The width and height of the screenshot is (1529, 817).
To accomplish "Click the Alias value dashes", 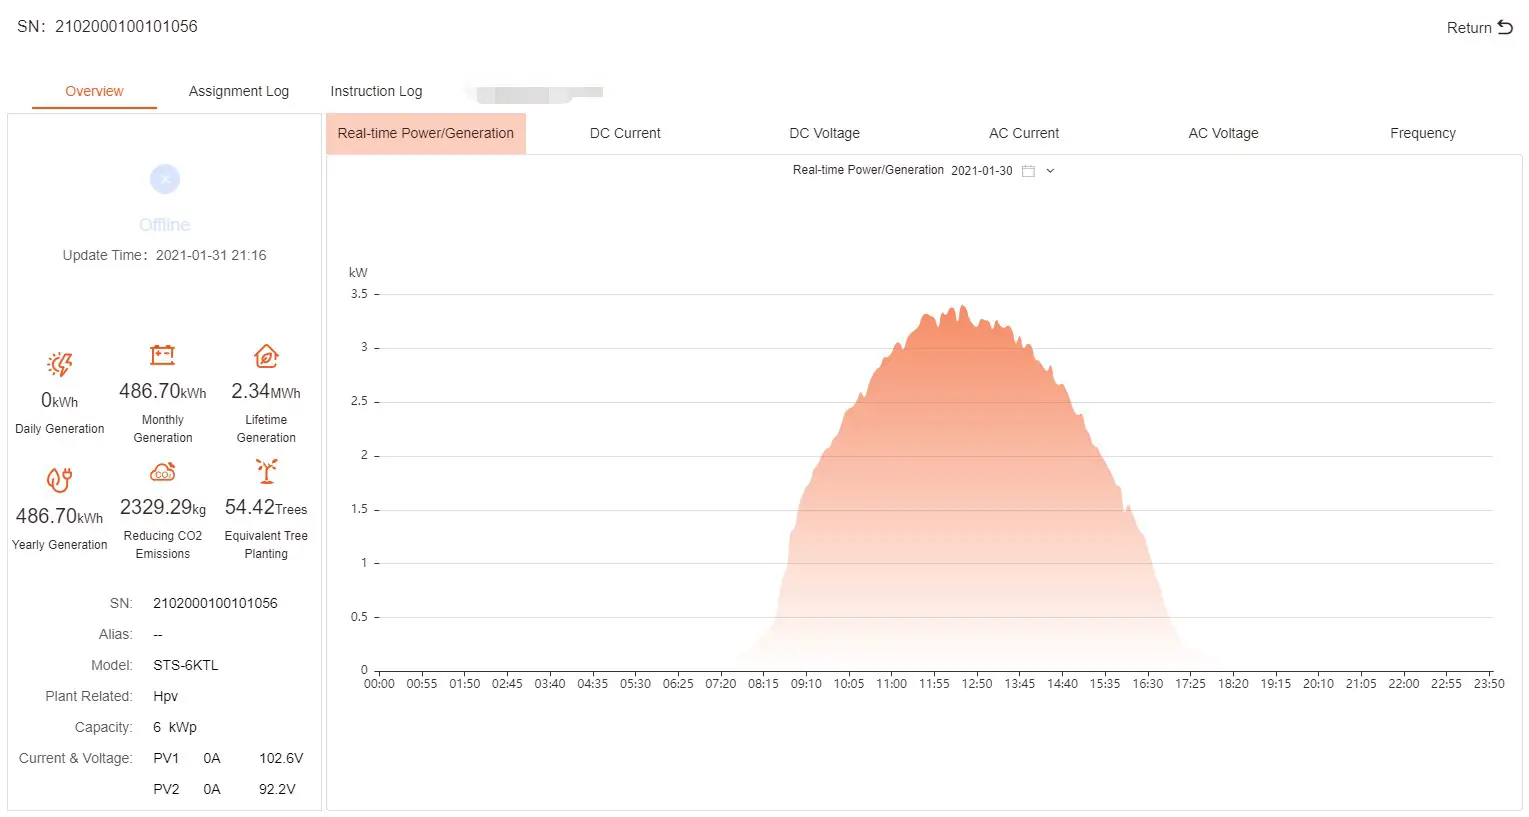I will coord(158,634).
